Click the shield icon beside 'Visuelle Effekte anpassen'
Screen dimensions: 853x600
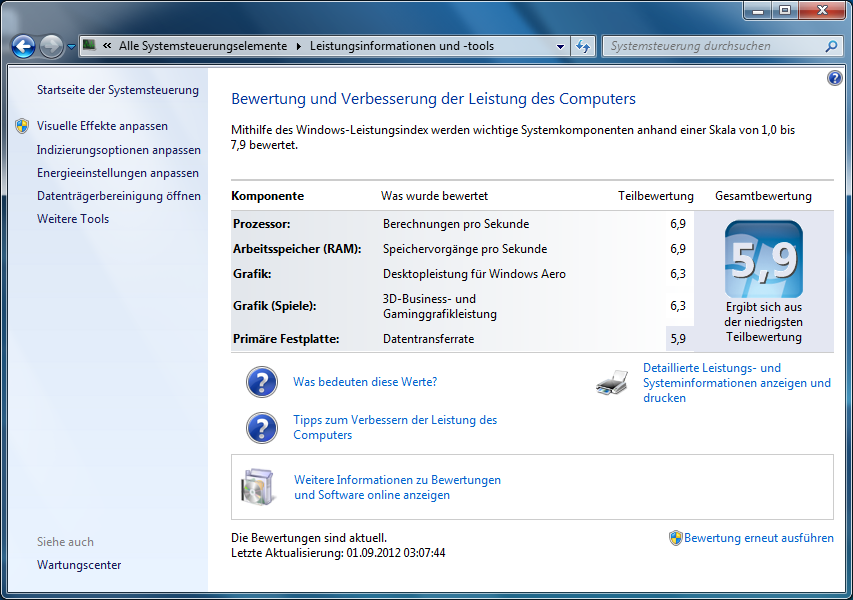22,126
